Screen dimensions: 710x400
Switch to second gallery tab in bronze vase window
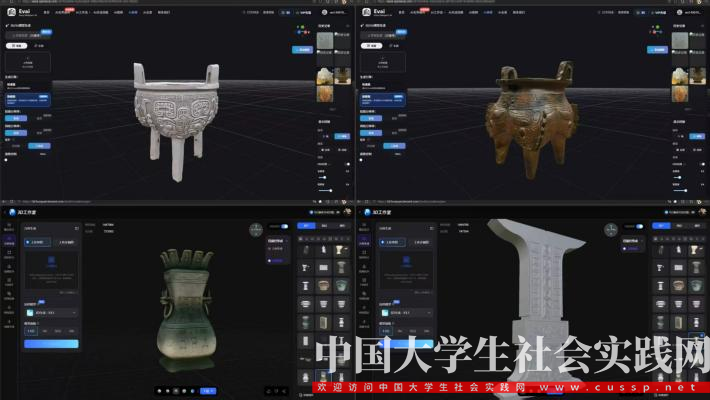tap(324, 226)
